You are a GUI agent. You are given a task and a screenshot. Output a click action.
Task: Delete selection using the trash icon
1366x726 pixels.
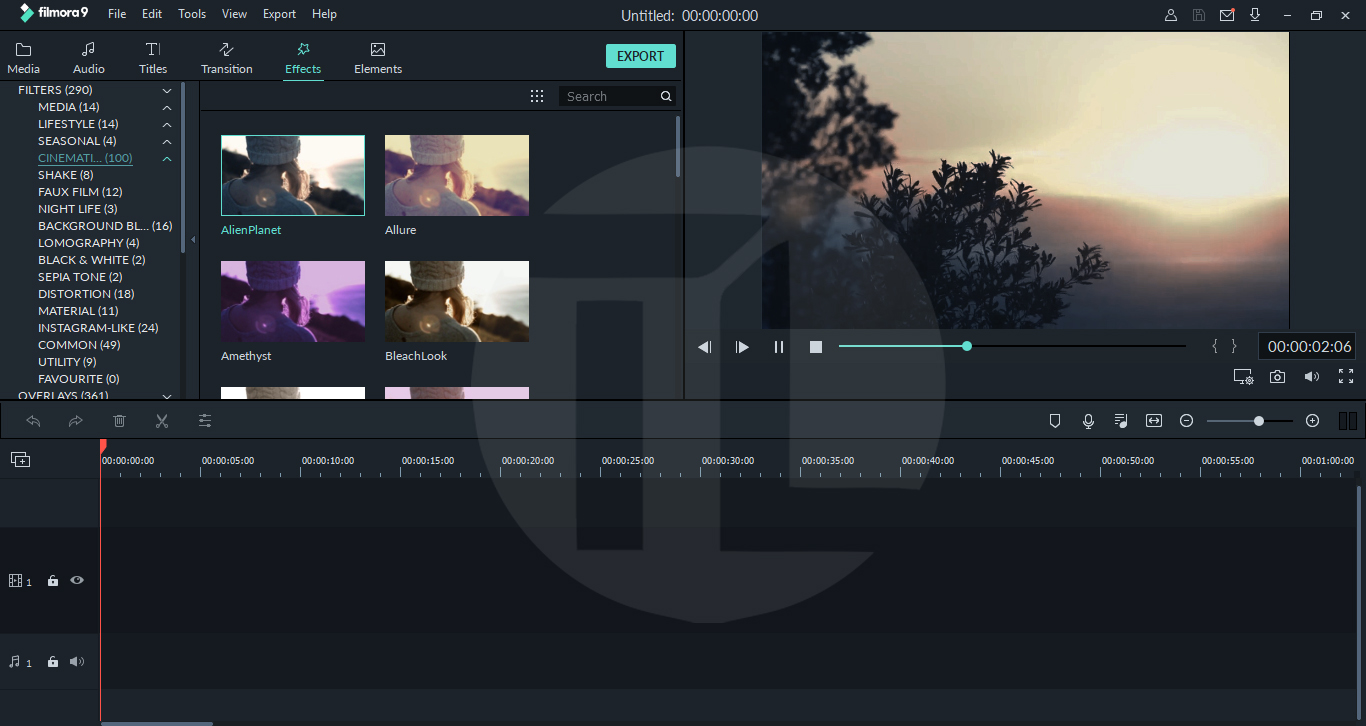pyautogui.click(x=119, y=420)
